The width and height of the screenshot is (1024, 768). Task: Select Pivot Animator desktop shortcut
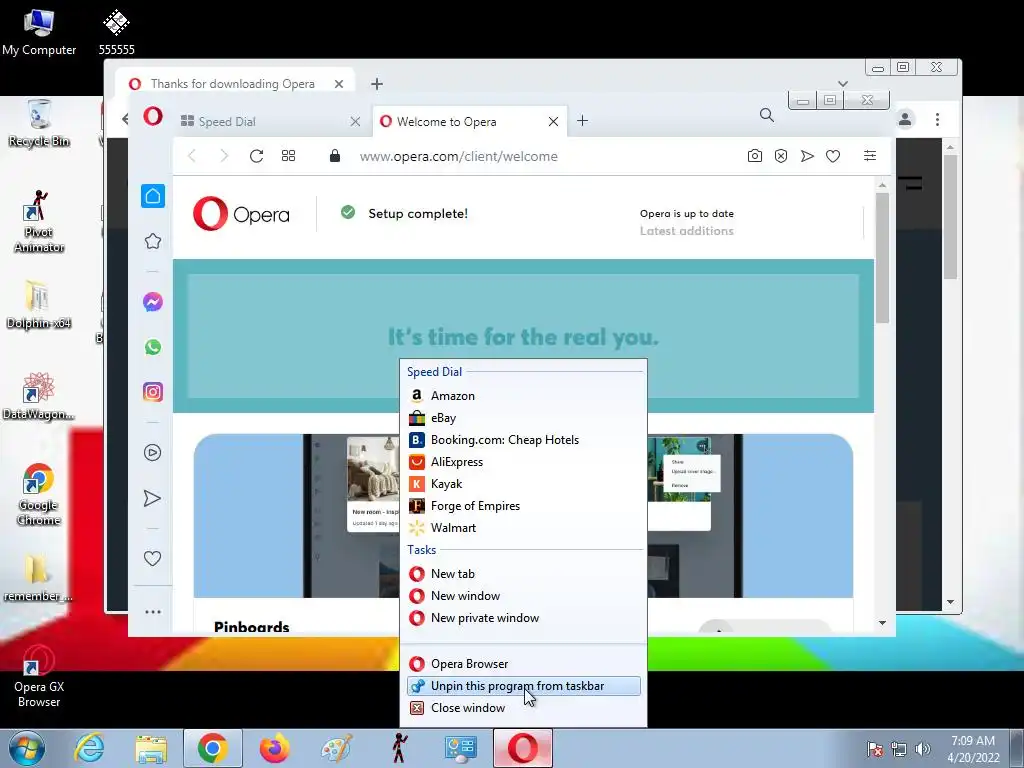[x=39, y=221]
